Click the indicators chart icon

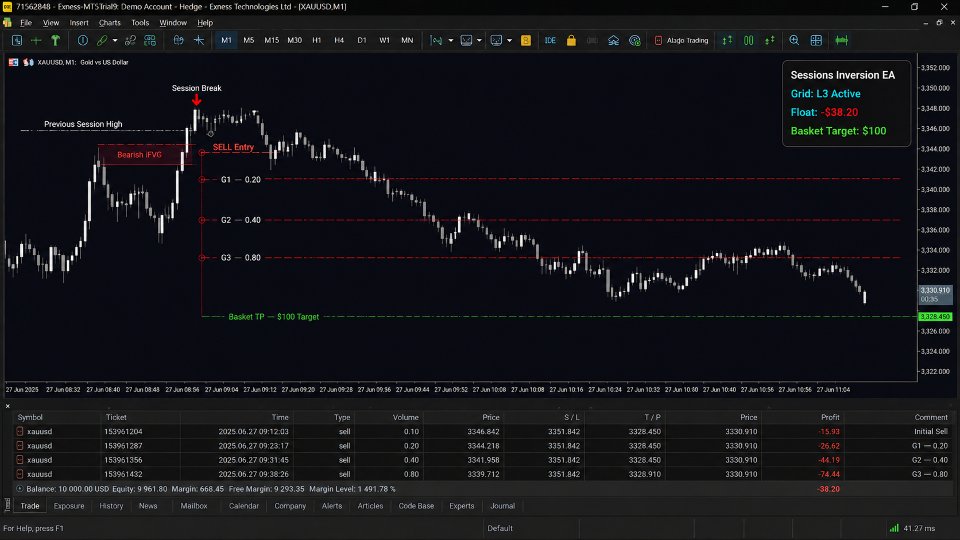(436, 40)
